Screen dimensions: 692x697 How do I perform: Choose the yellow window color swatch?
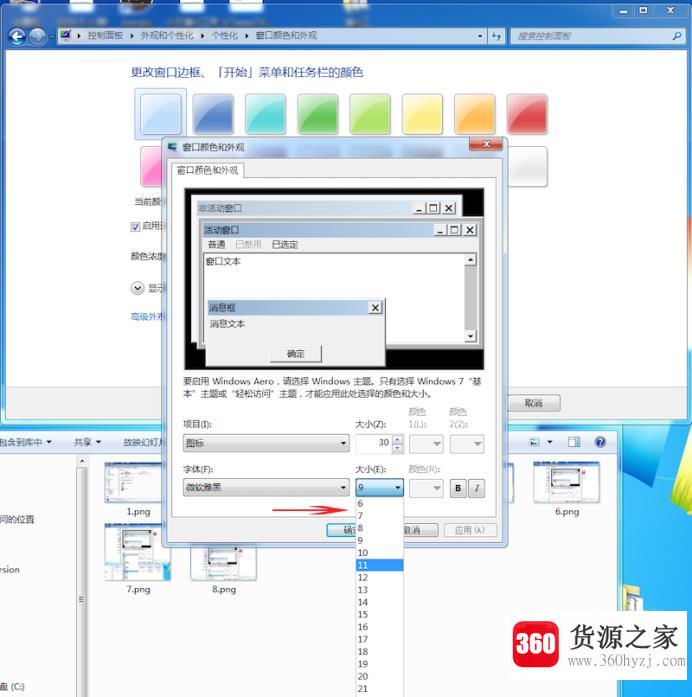point(422,114)
